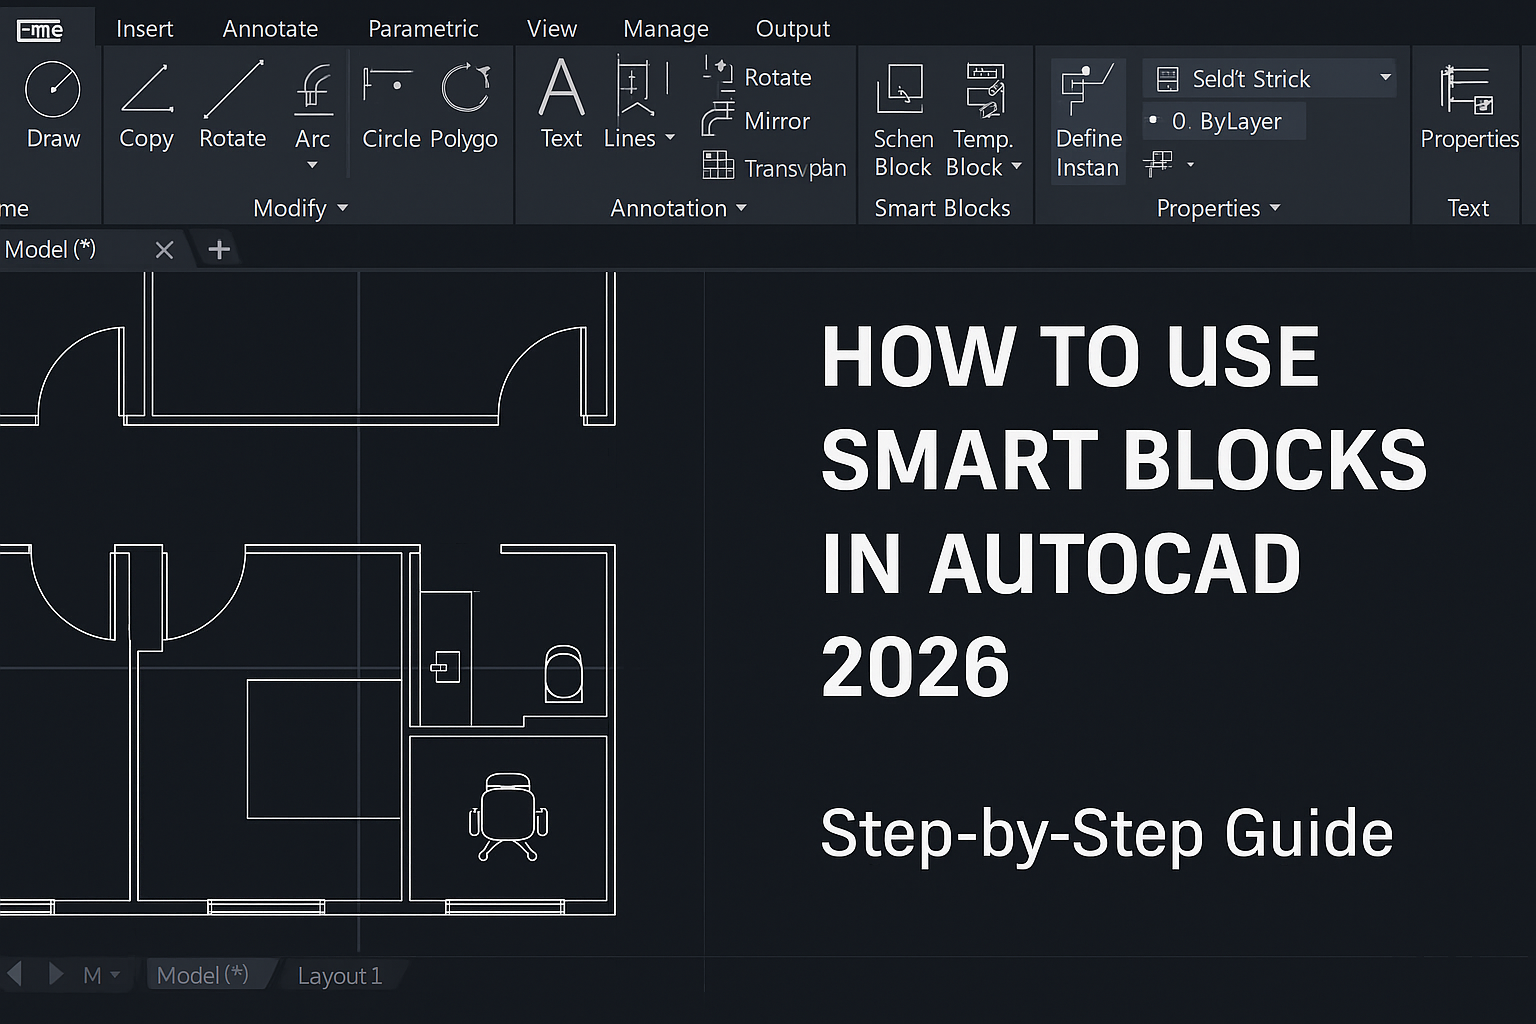The width and height of the screenshot is (1536, 1024).
Task: Click the Circle tool icon
Action: pos(388,87)
